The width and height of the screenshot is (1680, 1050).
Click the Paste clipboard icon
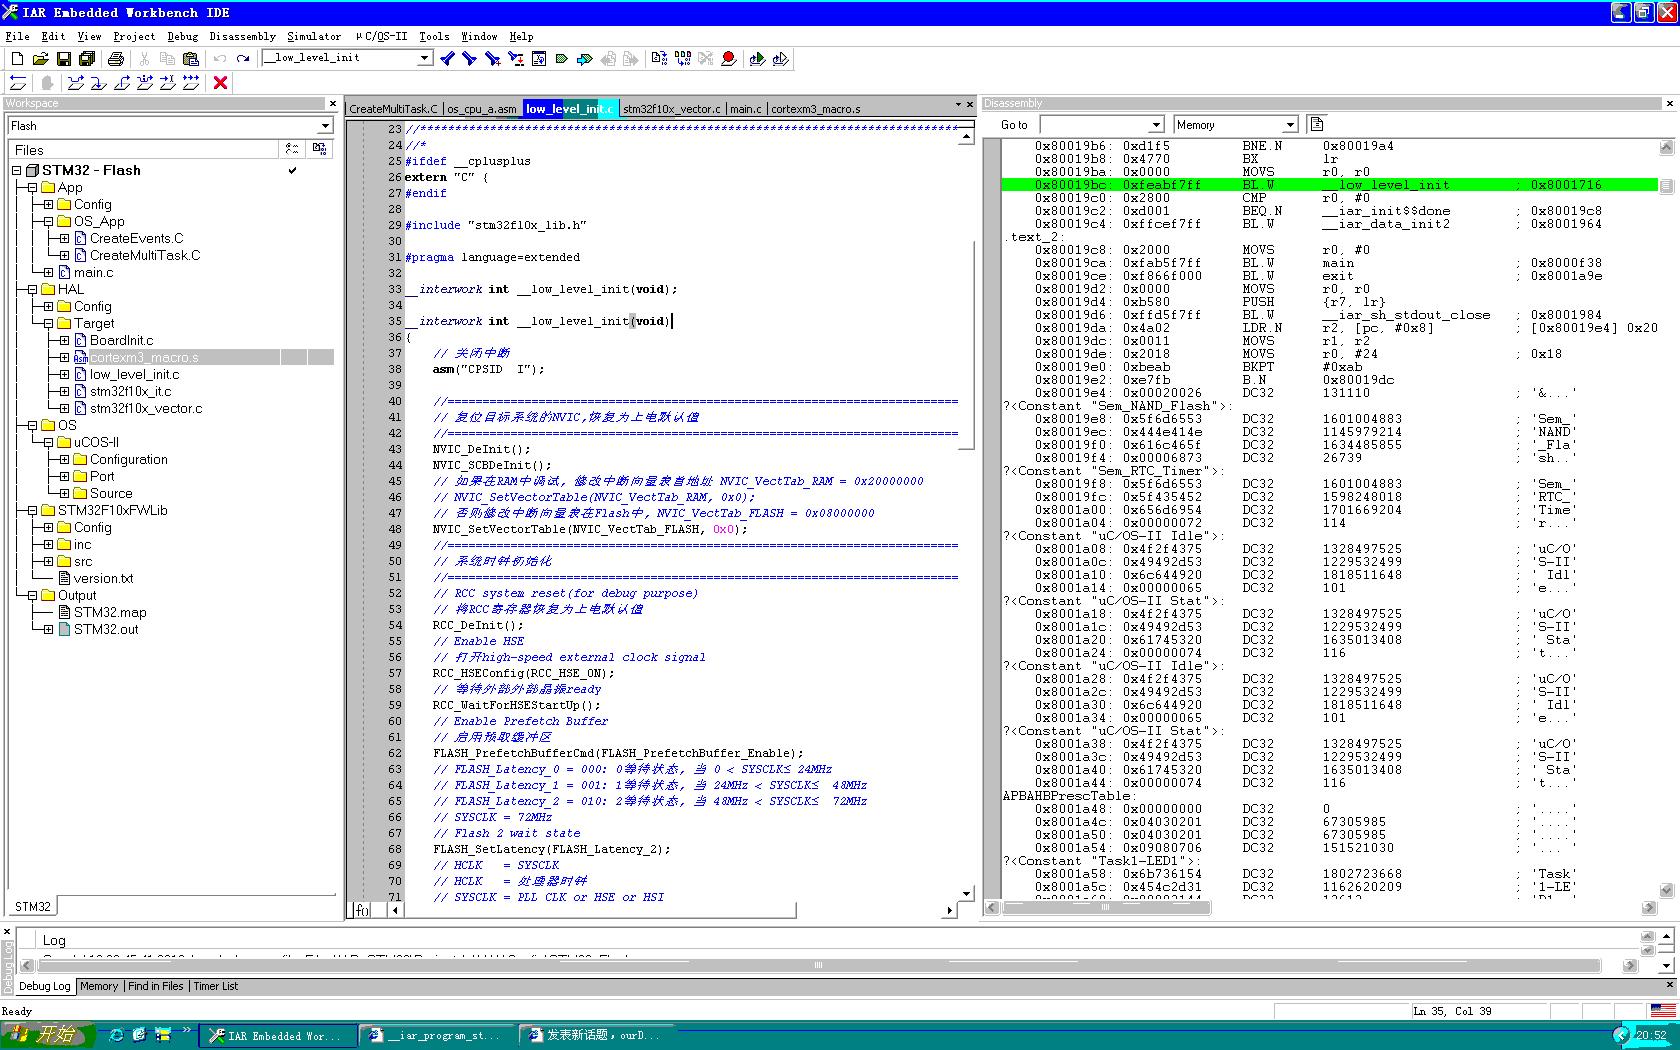coord(190,59)
